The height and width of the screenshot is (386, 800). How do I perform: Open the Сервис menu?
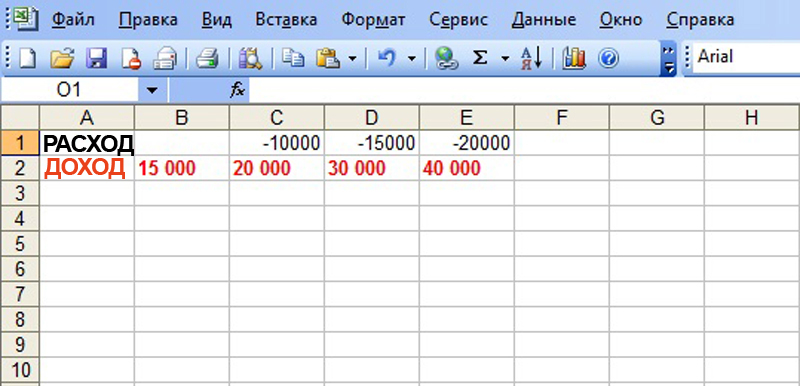pos(458,19)
